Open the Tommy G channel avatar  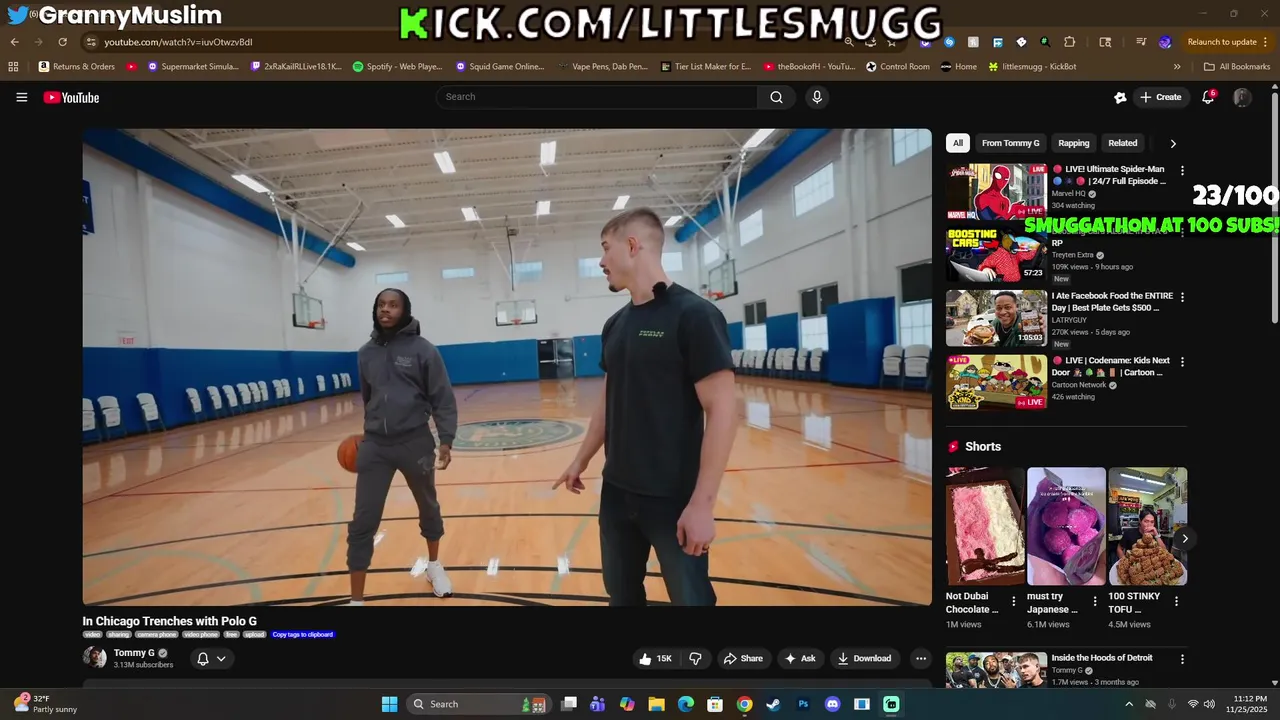click(x=95, y=657)
